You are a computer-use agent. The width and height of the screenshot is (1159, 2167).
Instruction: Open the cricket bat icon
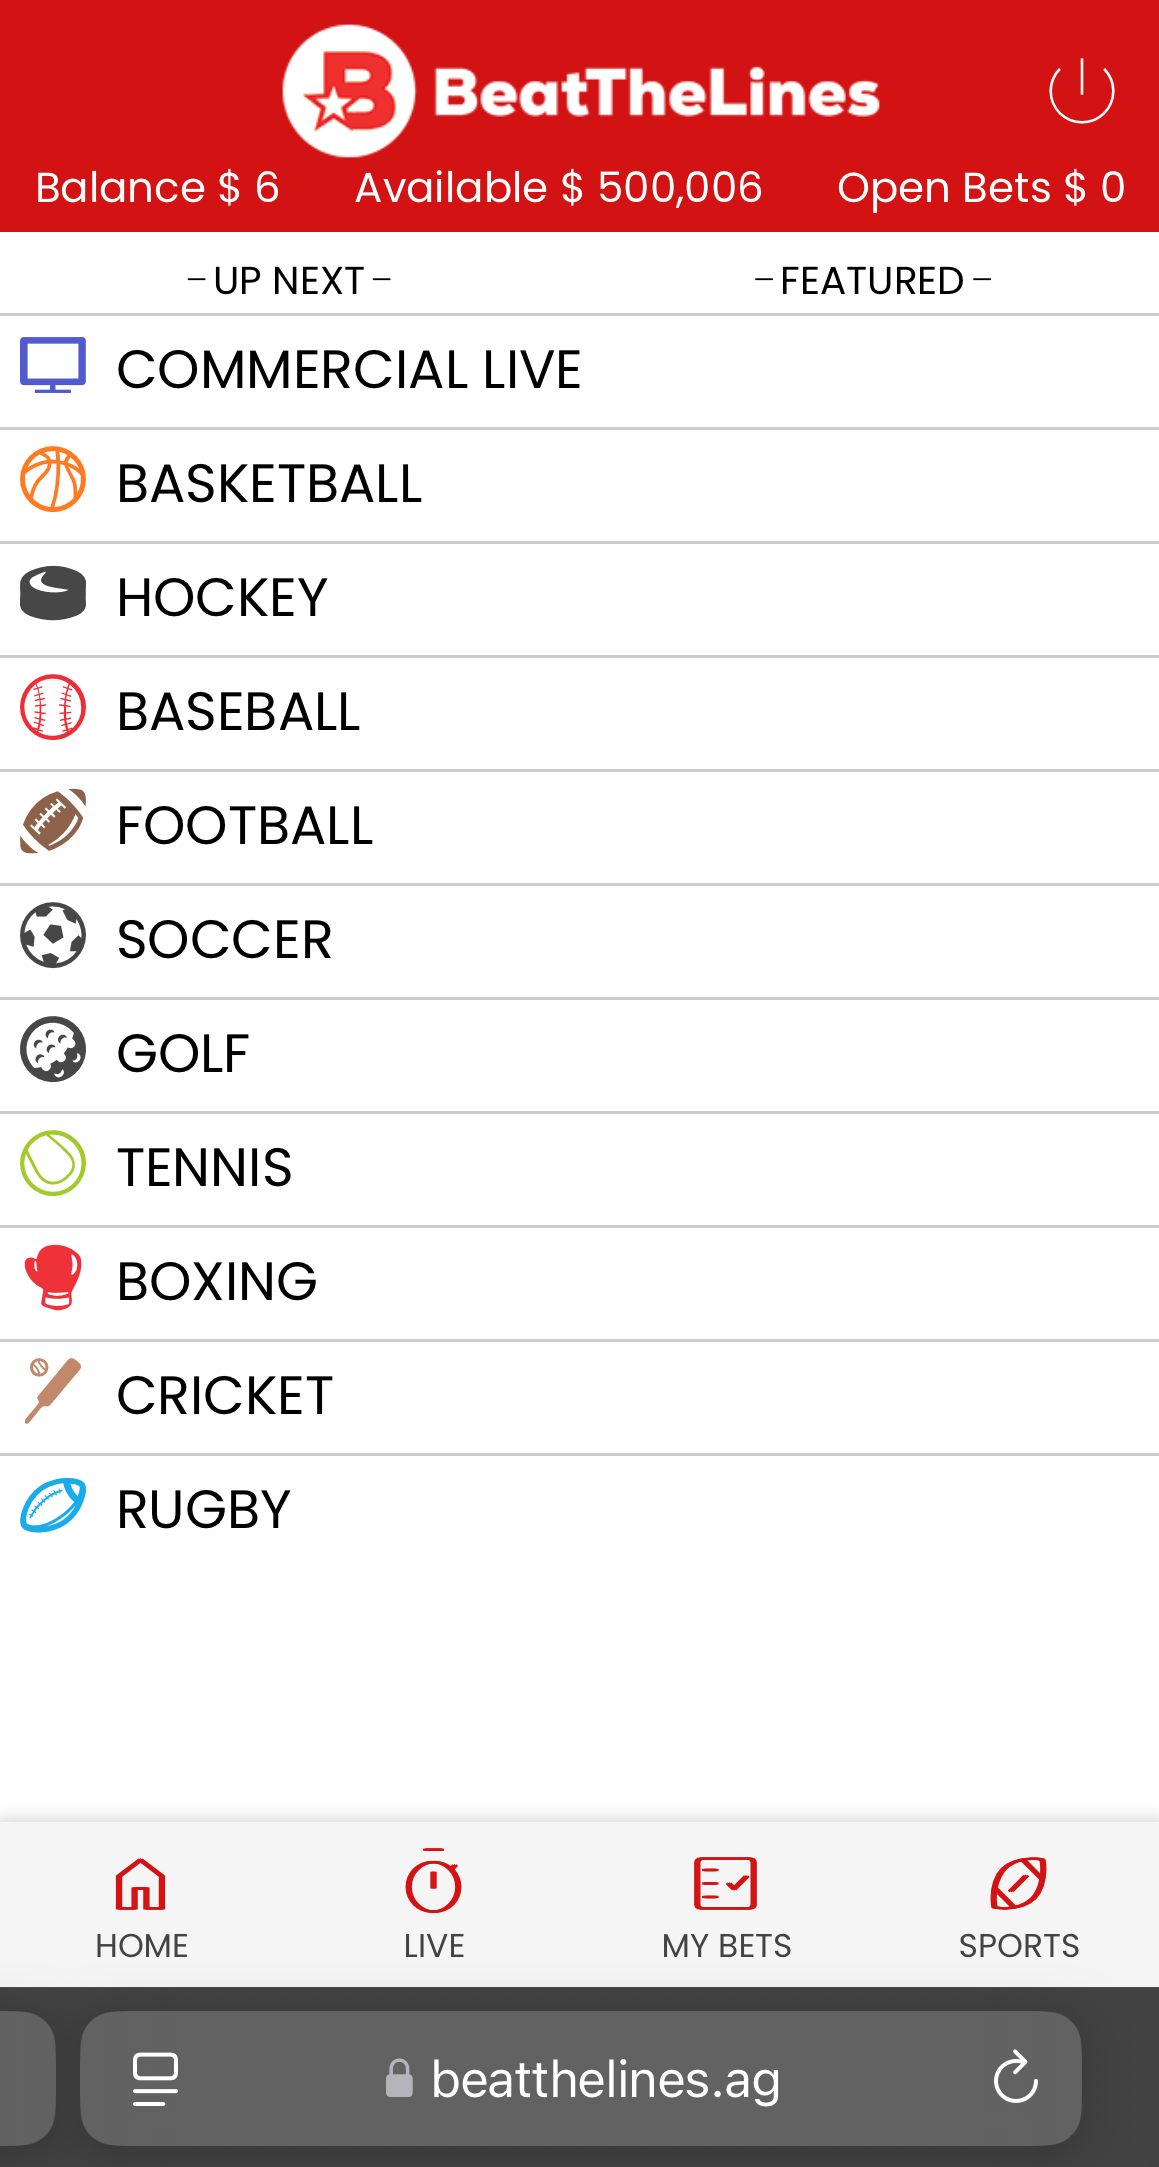click(53, 1391)
